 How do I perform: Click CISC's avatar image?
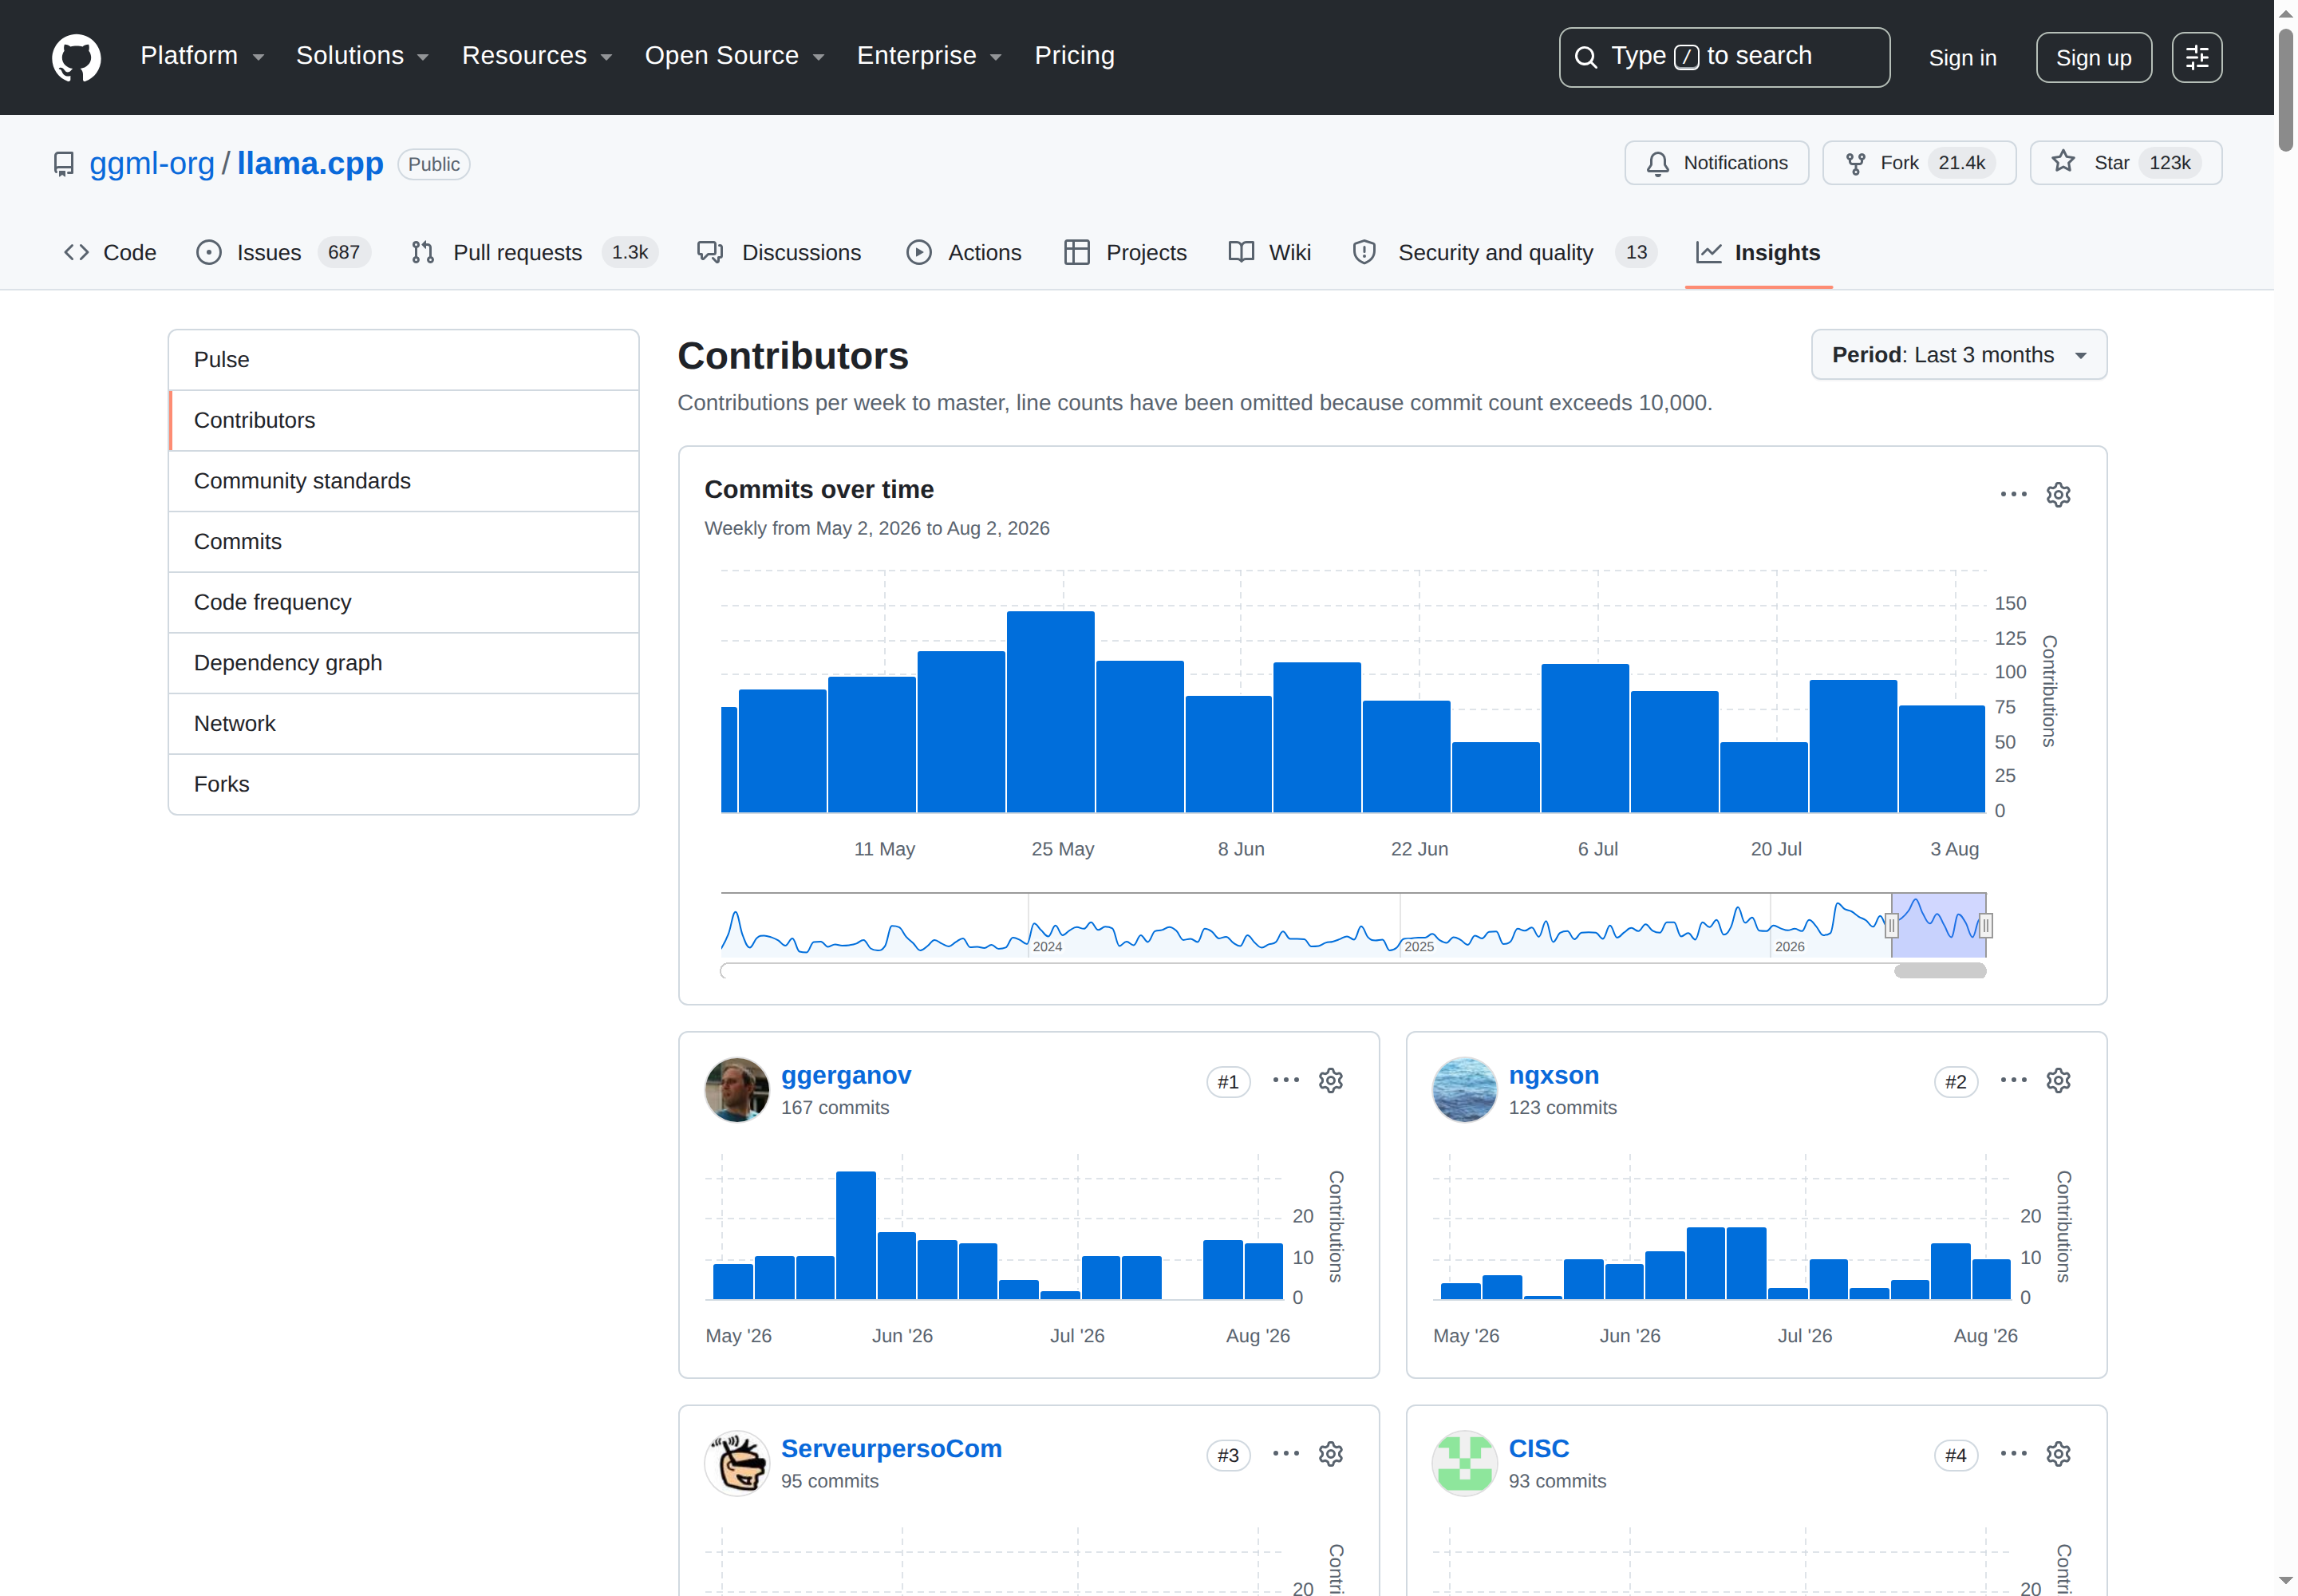pyautogui.click(x=1464, y=1463)
